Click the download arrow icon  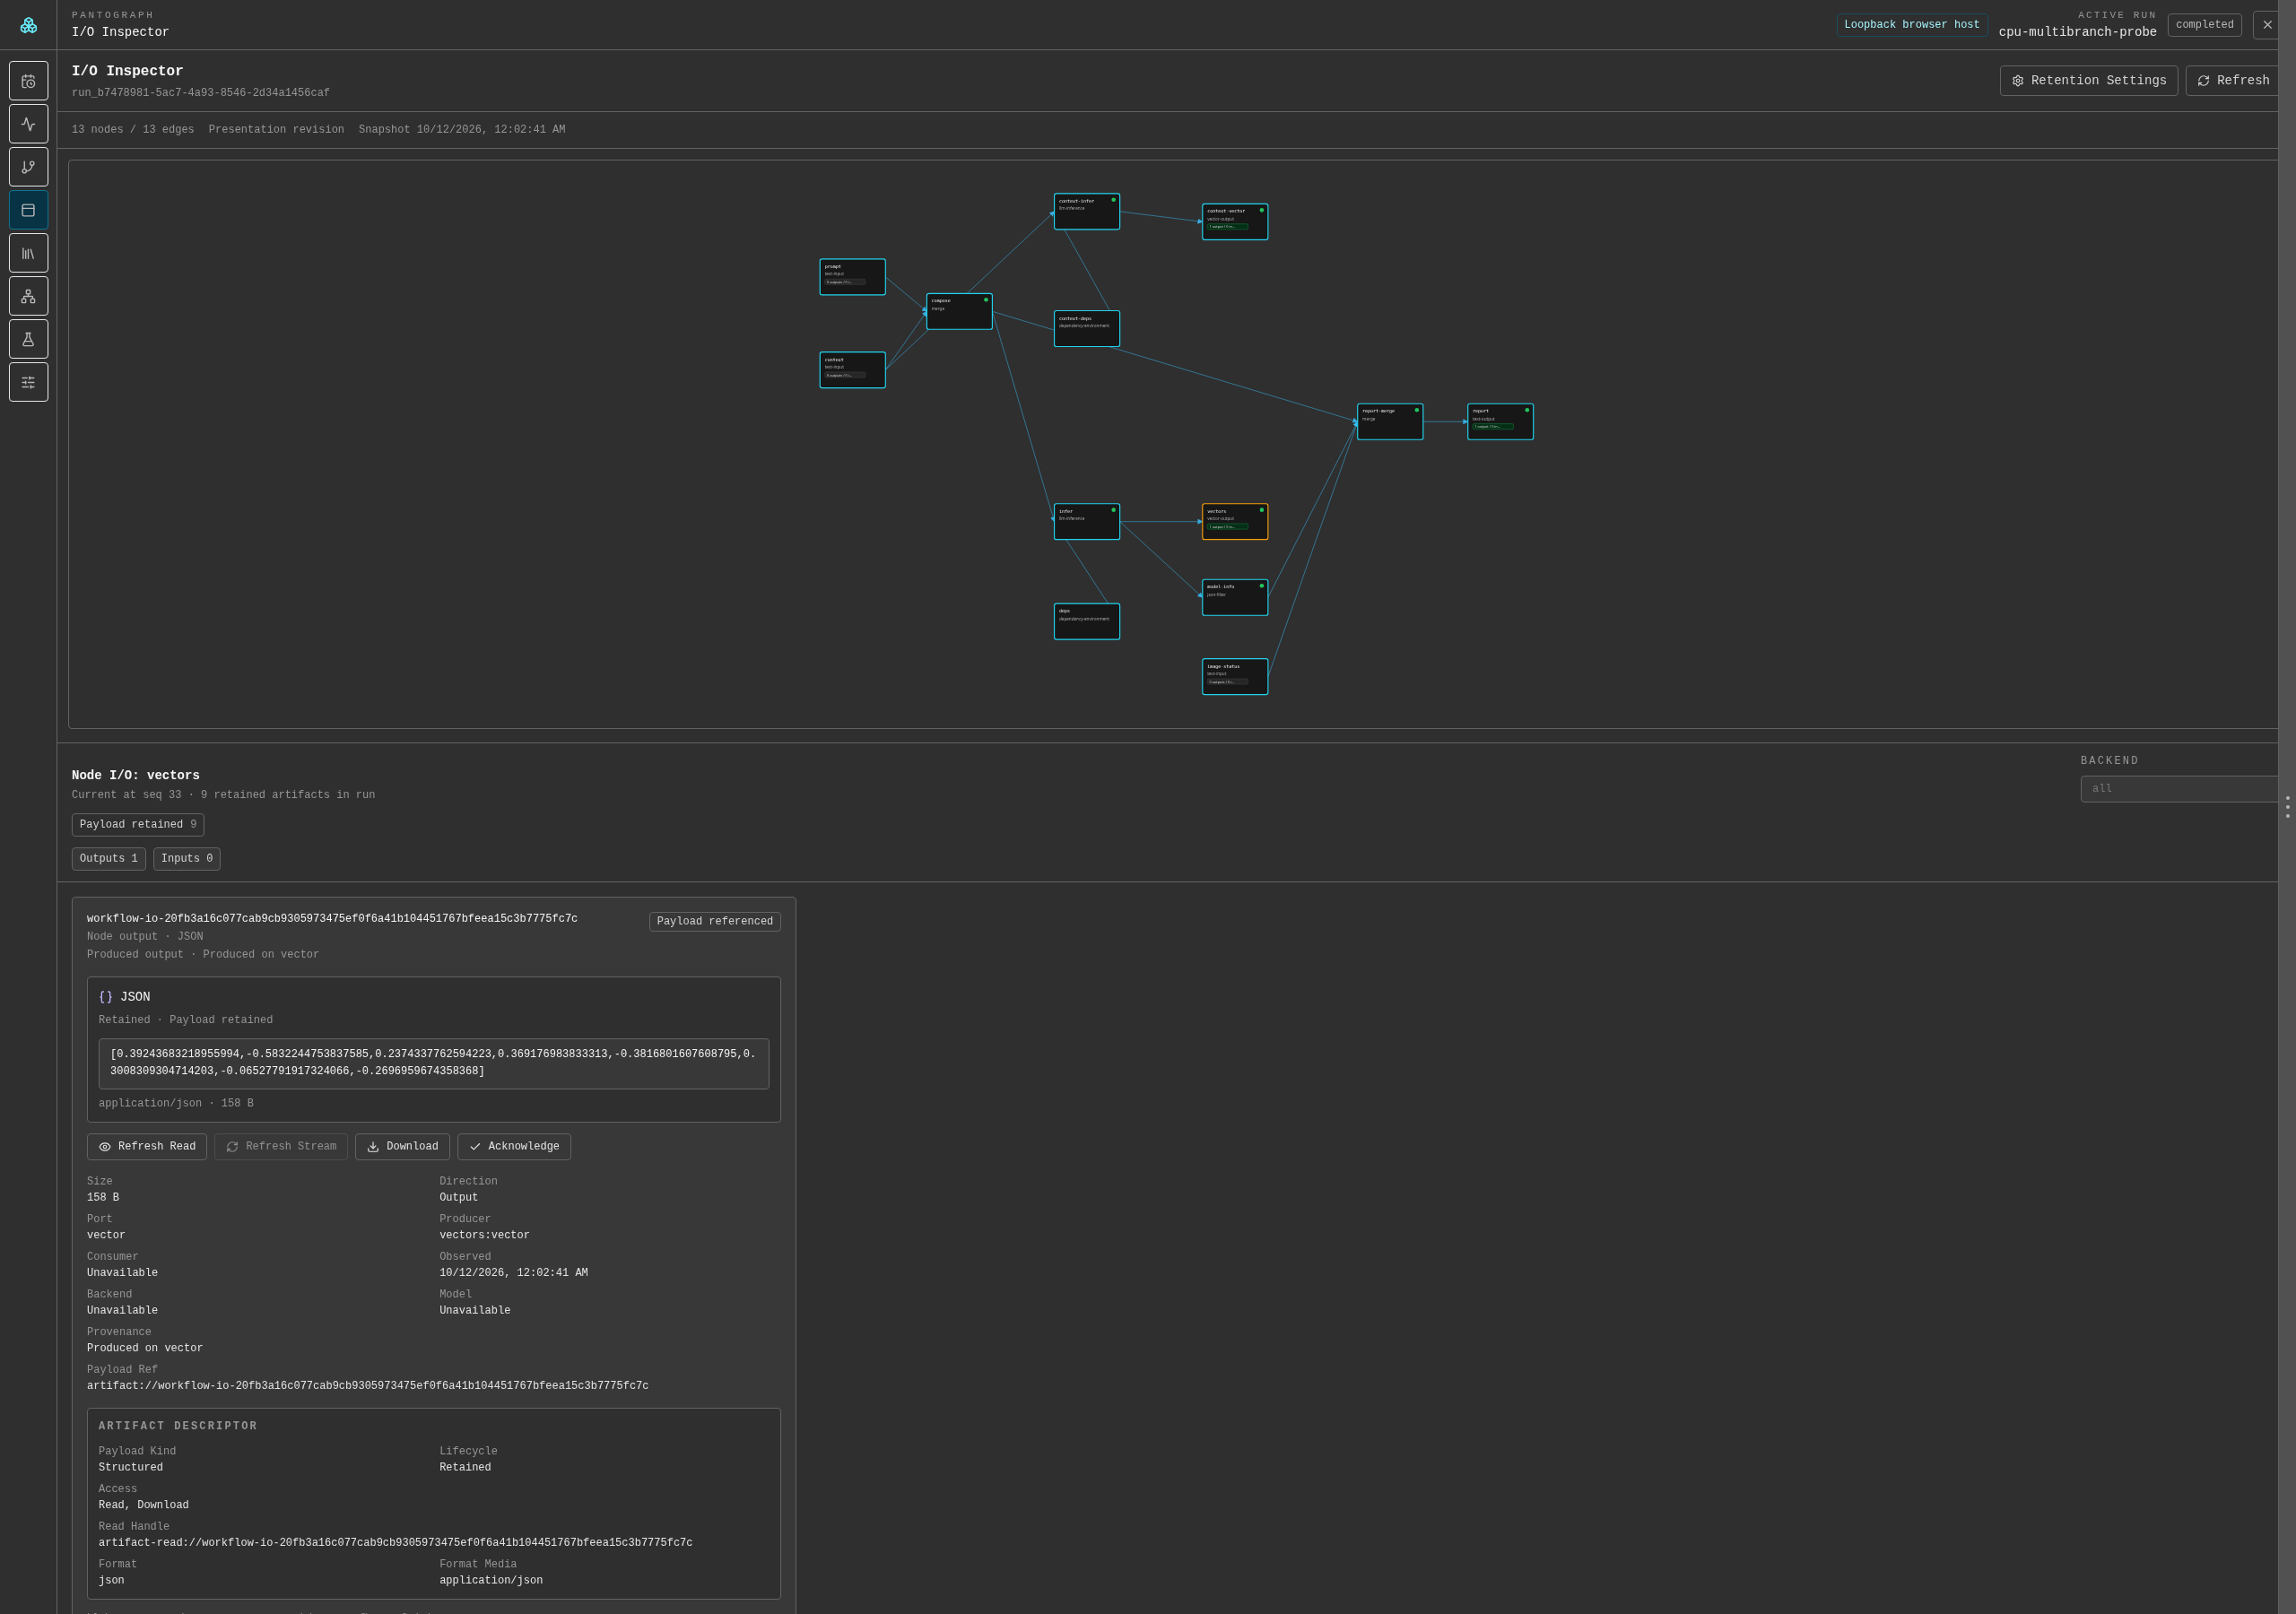coord(373,1147)
